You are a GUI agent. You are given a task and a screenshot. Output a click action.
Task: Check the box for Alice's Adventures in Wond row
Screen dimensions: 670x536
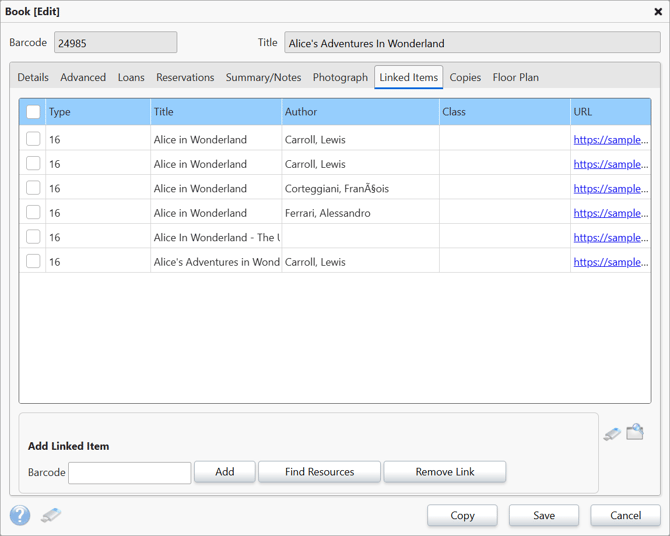(x=33, y=261)
